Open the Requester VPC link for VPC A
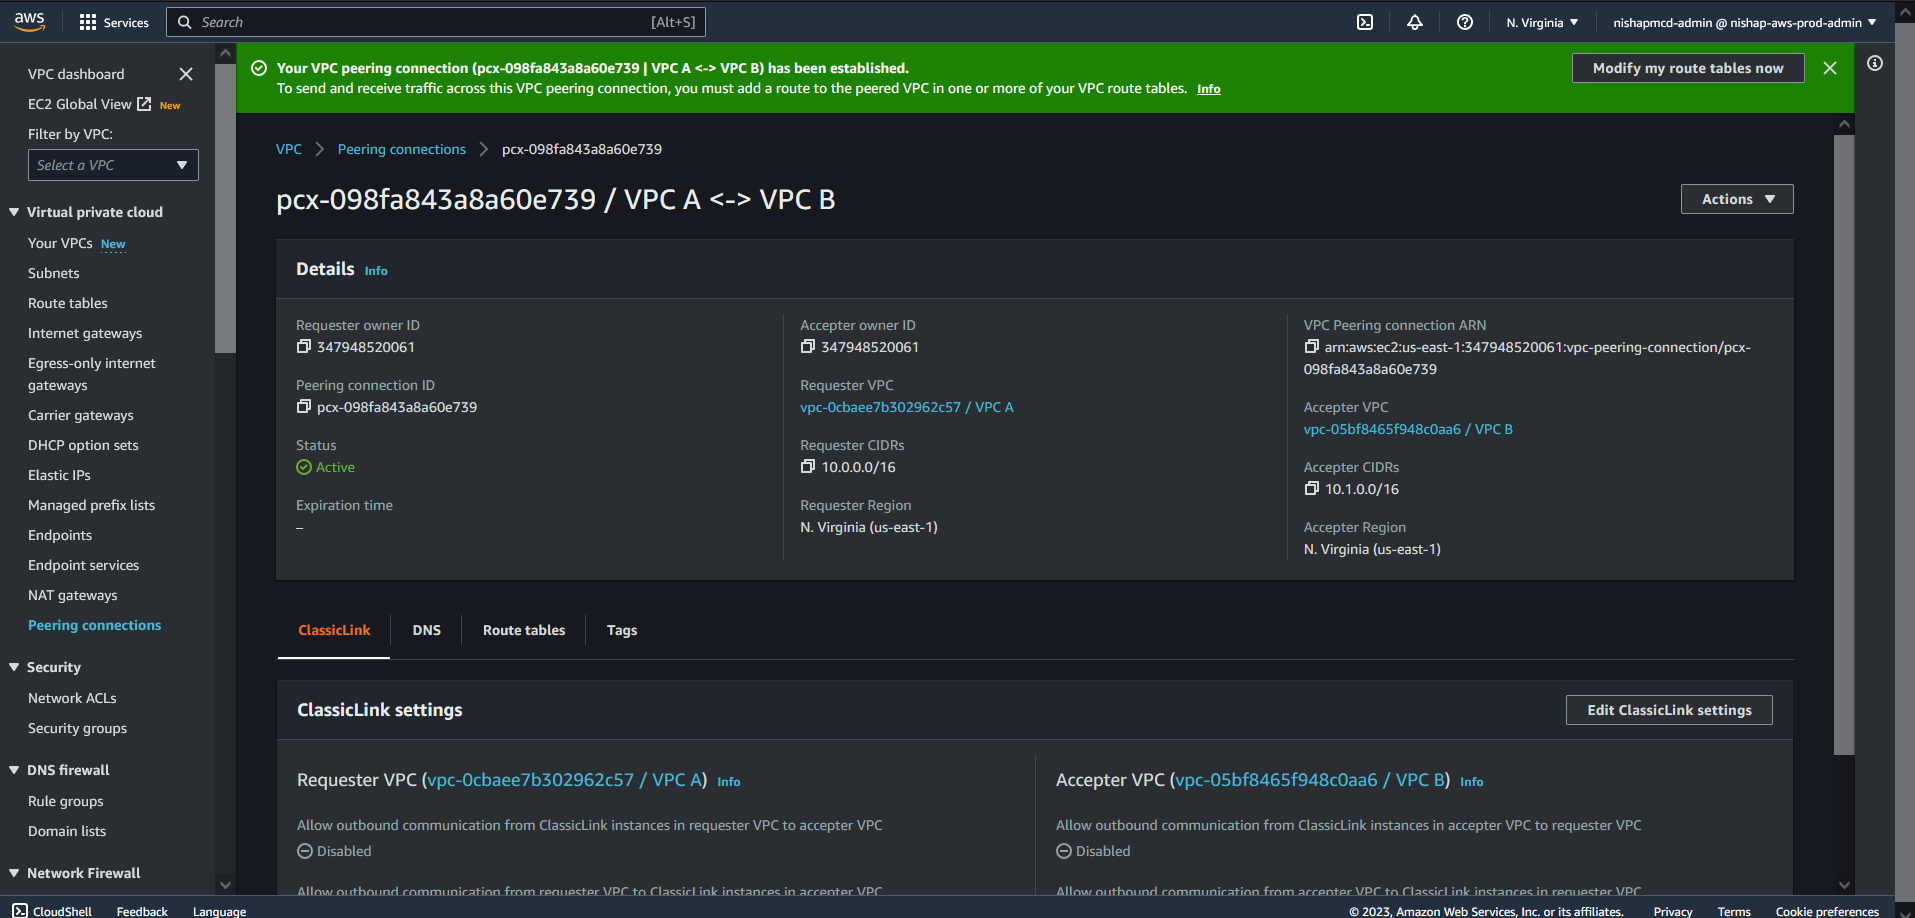Image resolution: width=1915 pixels, height=918 pixels. (x=906, y=407)
